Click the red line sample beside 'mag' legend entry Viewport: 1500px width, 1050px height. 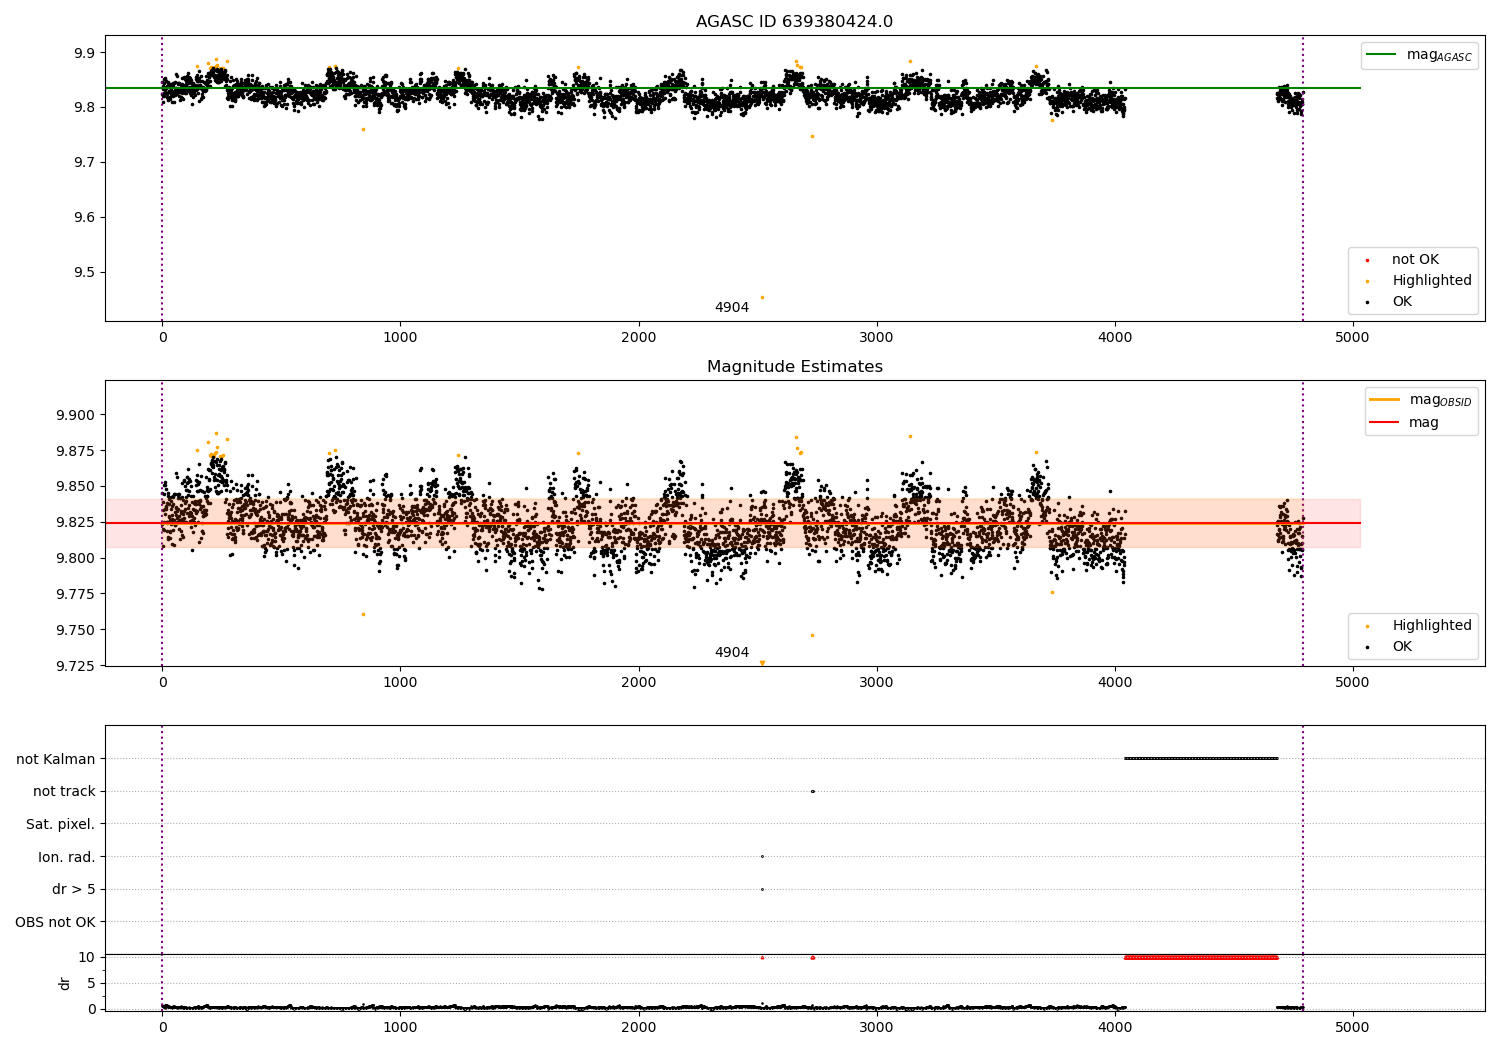[x=1384, y=423]
